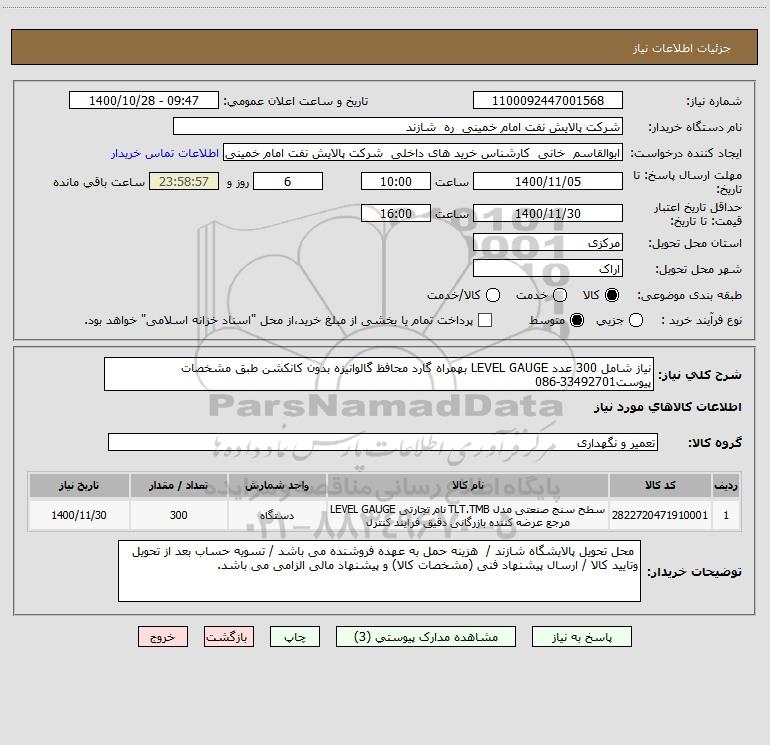Open مشاهده مدارک پیوستی (3) attachments
The image size is (770, 745).
coord(426,637)
